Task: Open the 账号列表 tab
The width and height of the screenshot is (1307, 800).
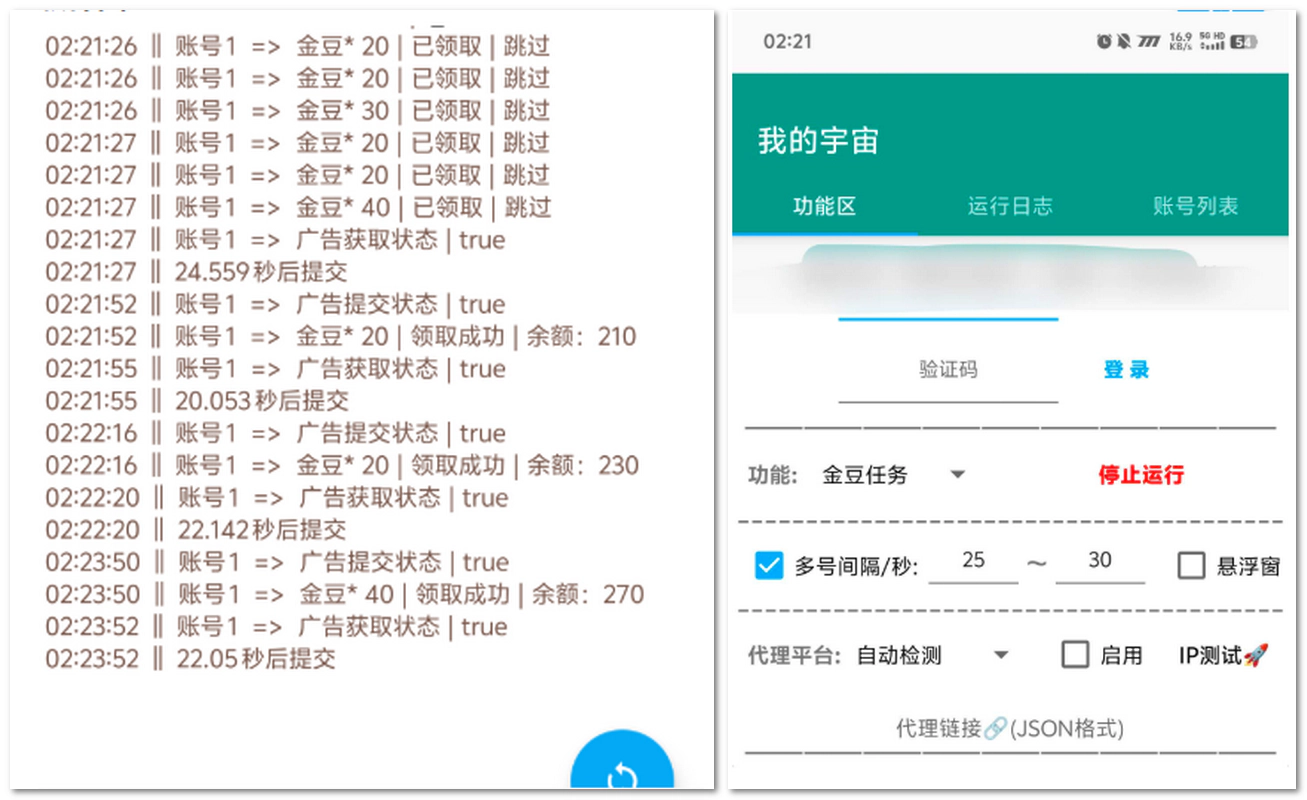Action: (x=1195, y=206)
